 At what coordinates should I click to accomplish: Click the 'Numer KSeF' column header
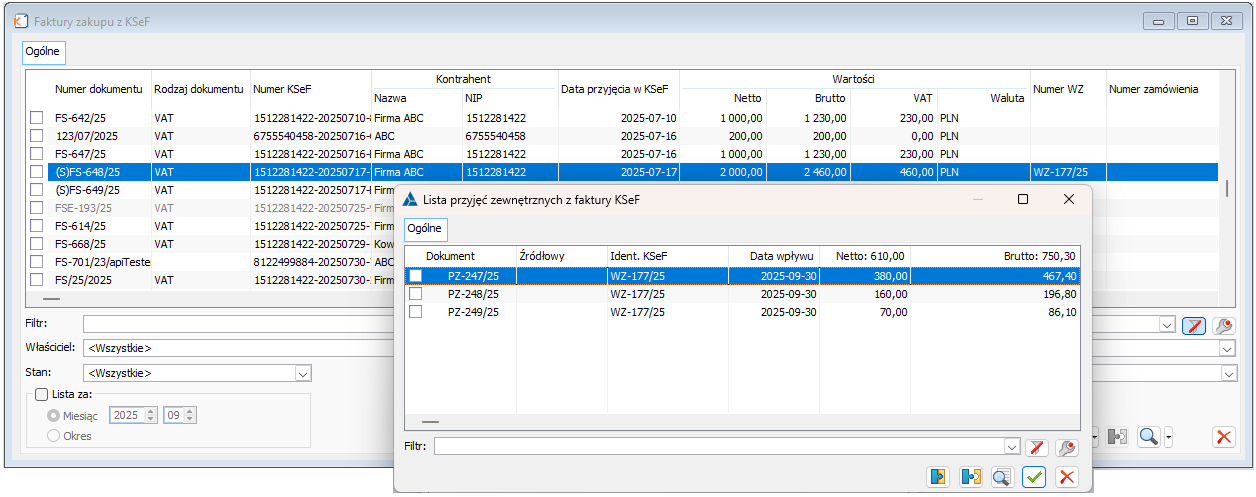[x=282, y=89]
